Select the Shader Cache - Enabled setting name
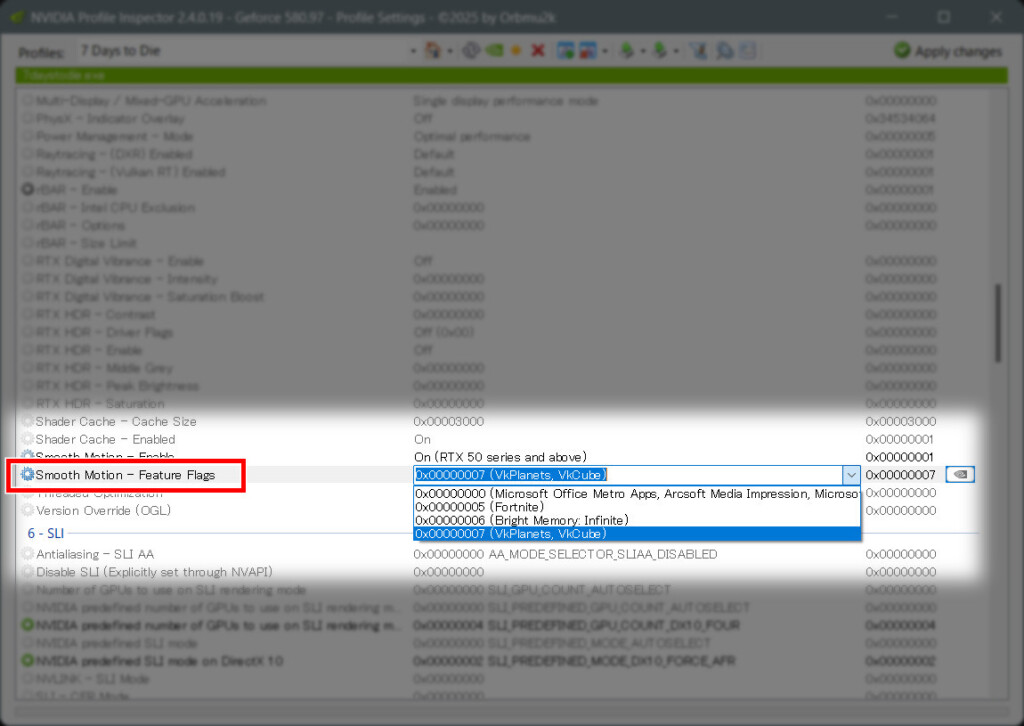This screenshot has height=726, width=1024. point(105,439)
